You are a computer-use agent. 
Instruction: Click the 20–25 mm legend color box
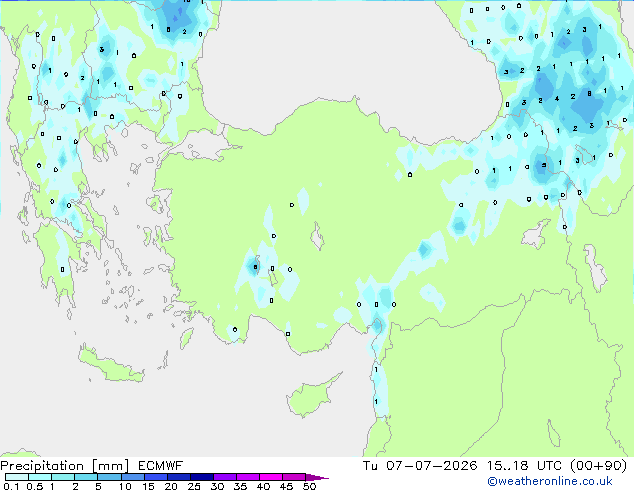[178, 477]
